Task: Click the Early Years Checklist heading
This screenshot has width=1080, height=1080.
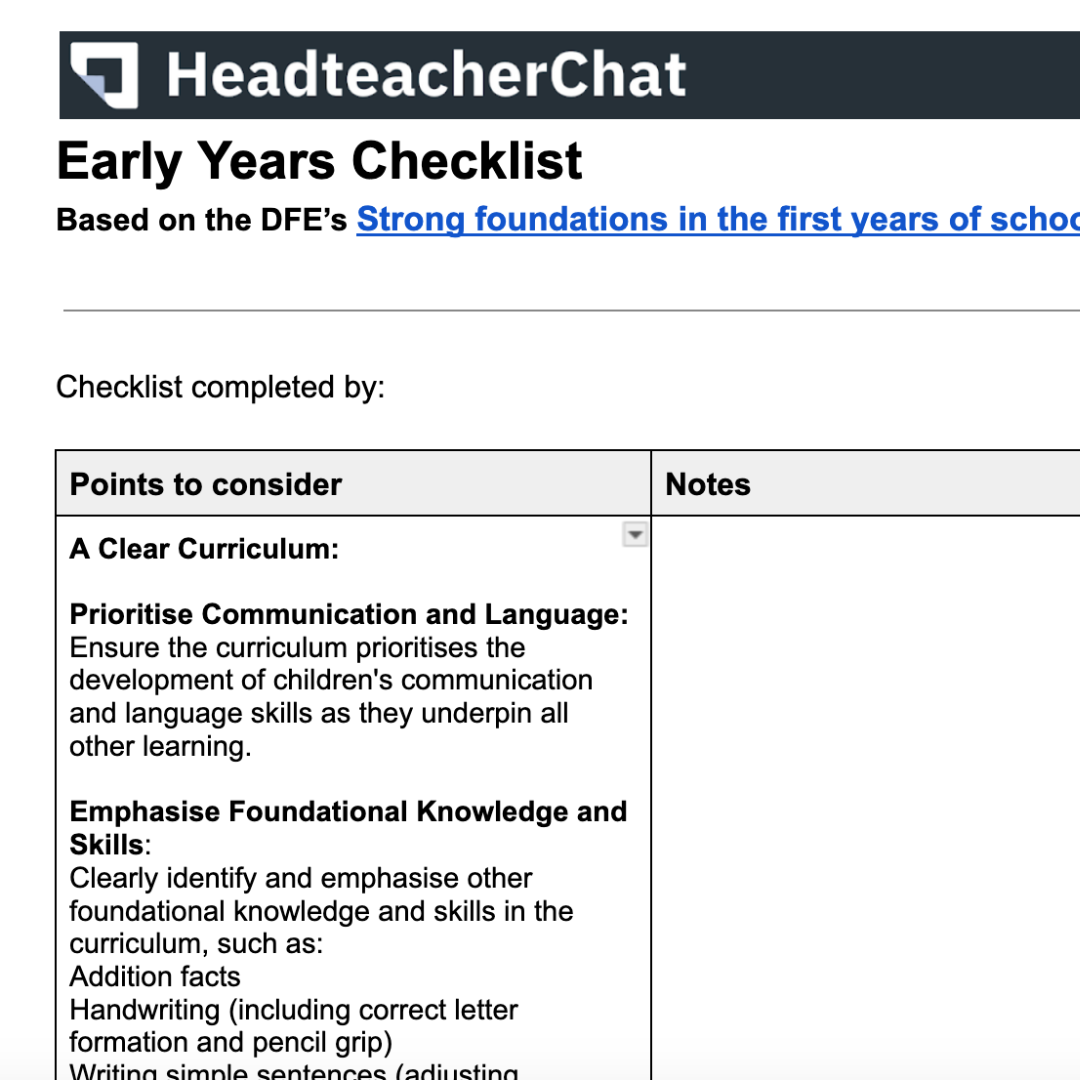Action: (x=319, y=161)
